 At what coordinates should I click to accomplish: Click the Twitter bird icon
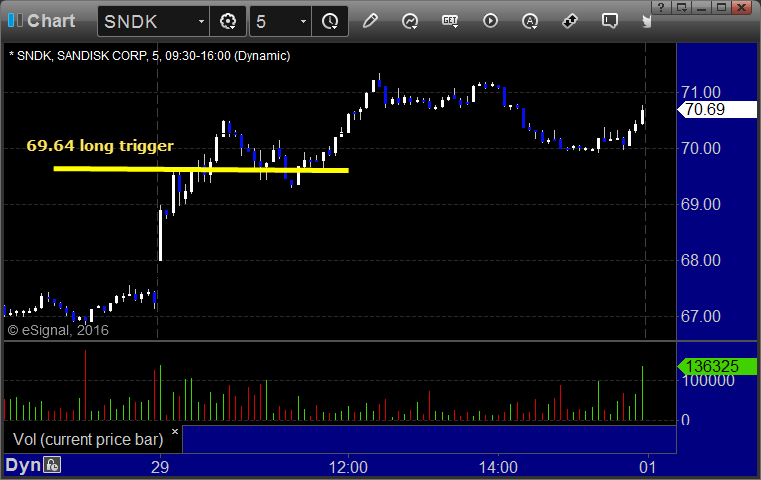tap(646, 21)
